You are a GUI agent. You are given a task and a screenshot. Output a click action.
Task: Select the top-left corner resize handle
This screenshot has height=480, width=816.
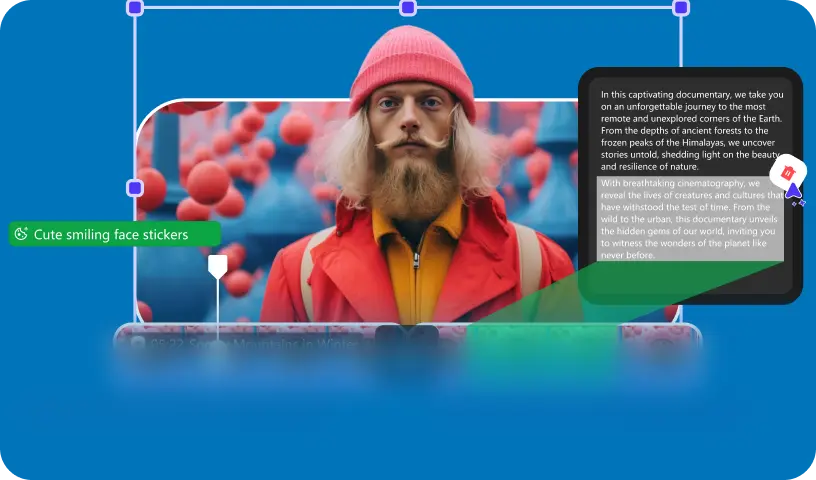tap(135, 8)
